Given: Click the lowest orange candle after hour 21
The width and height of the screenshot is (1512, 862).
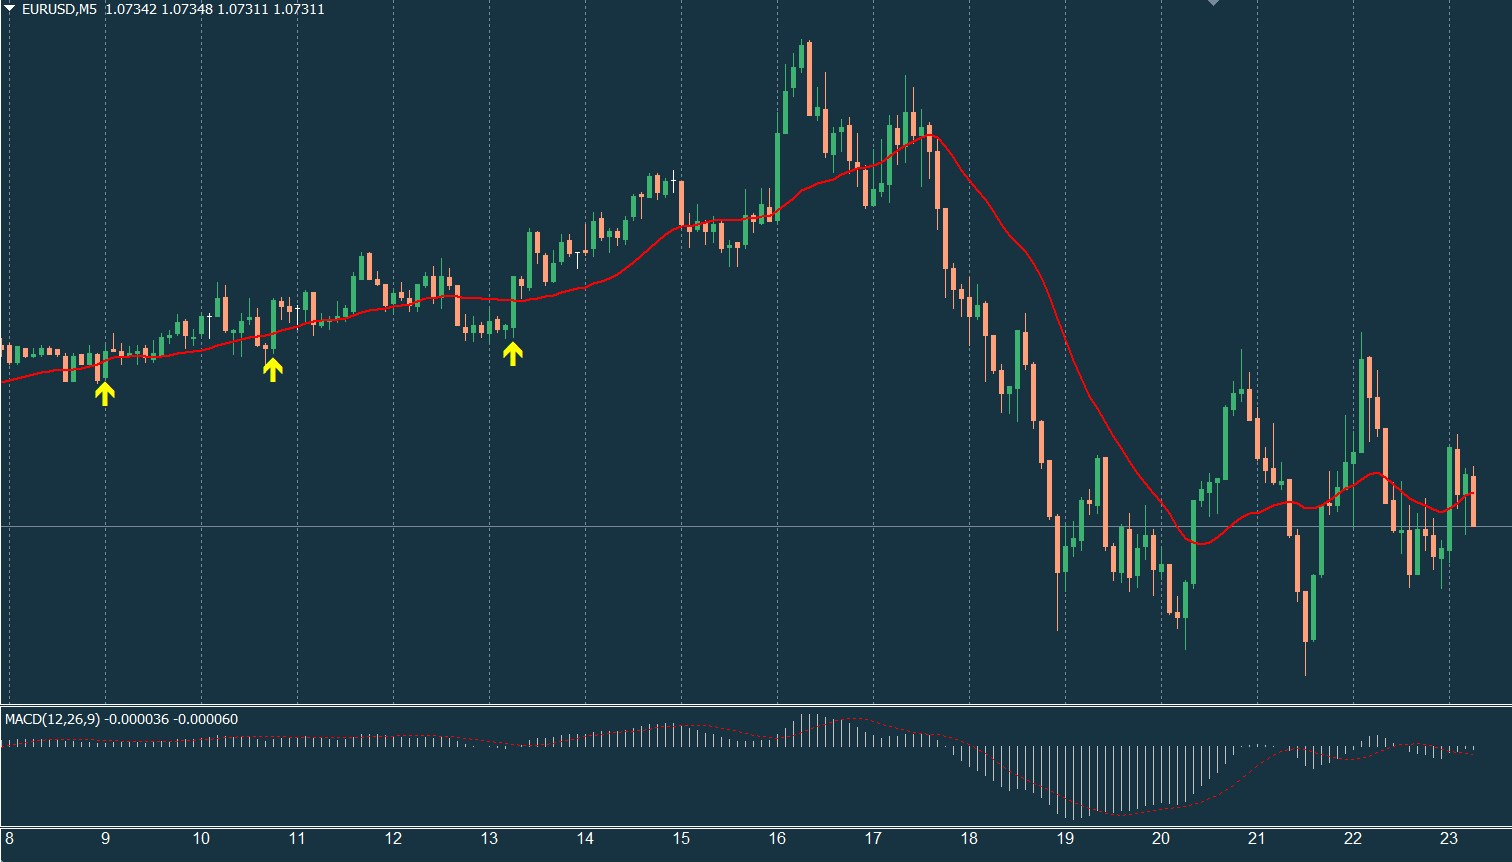Looking at the screenshot, I should tap(1305, 615).
